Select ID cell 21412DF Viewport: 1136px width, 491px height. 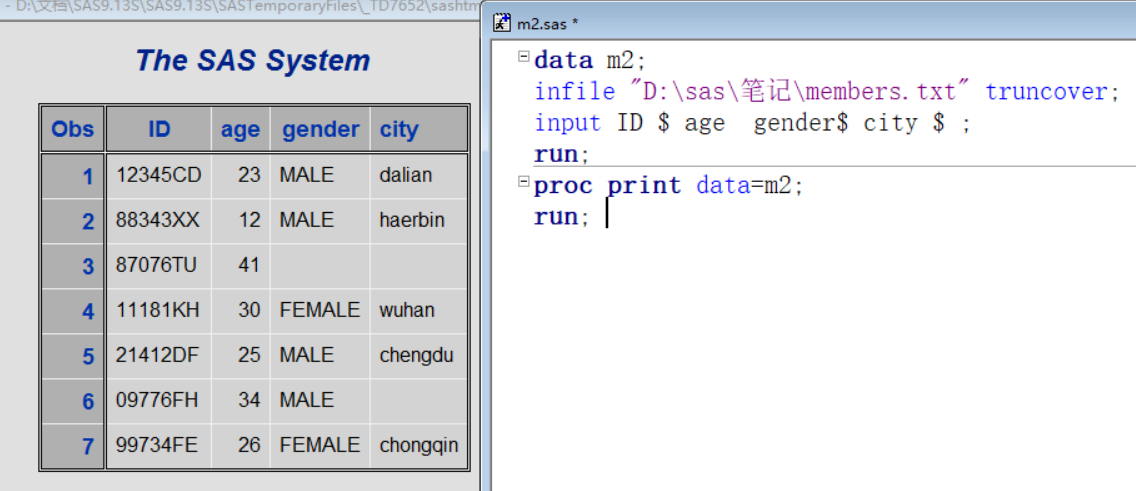[x=159, y=355]
